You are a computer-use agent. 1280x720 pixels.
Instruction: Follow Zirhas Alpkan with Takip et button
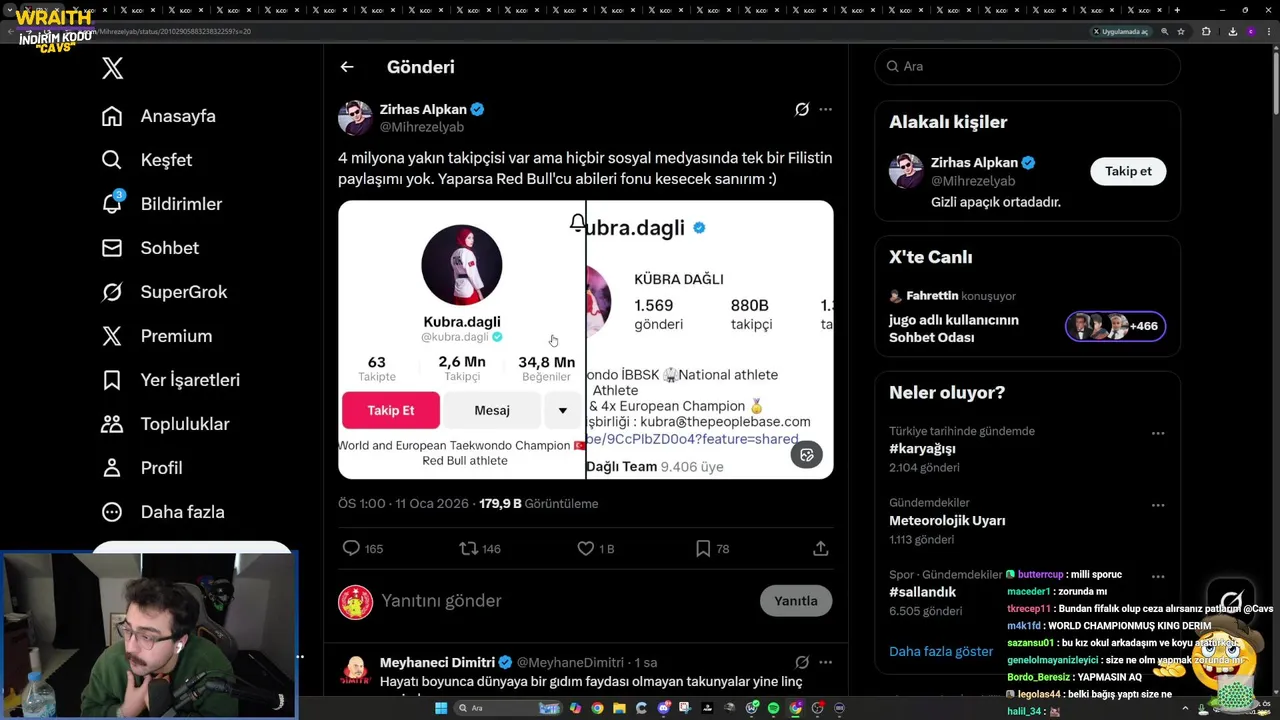(1128, 171)
